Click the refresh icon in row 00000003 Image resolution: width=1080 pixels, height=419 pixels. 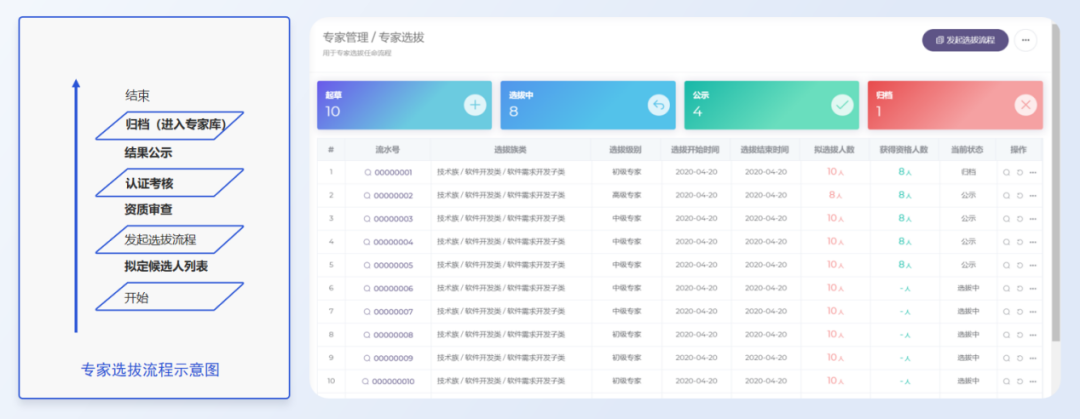[1019, 218]
